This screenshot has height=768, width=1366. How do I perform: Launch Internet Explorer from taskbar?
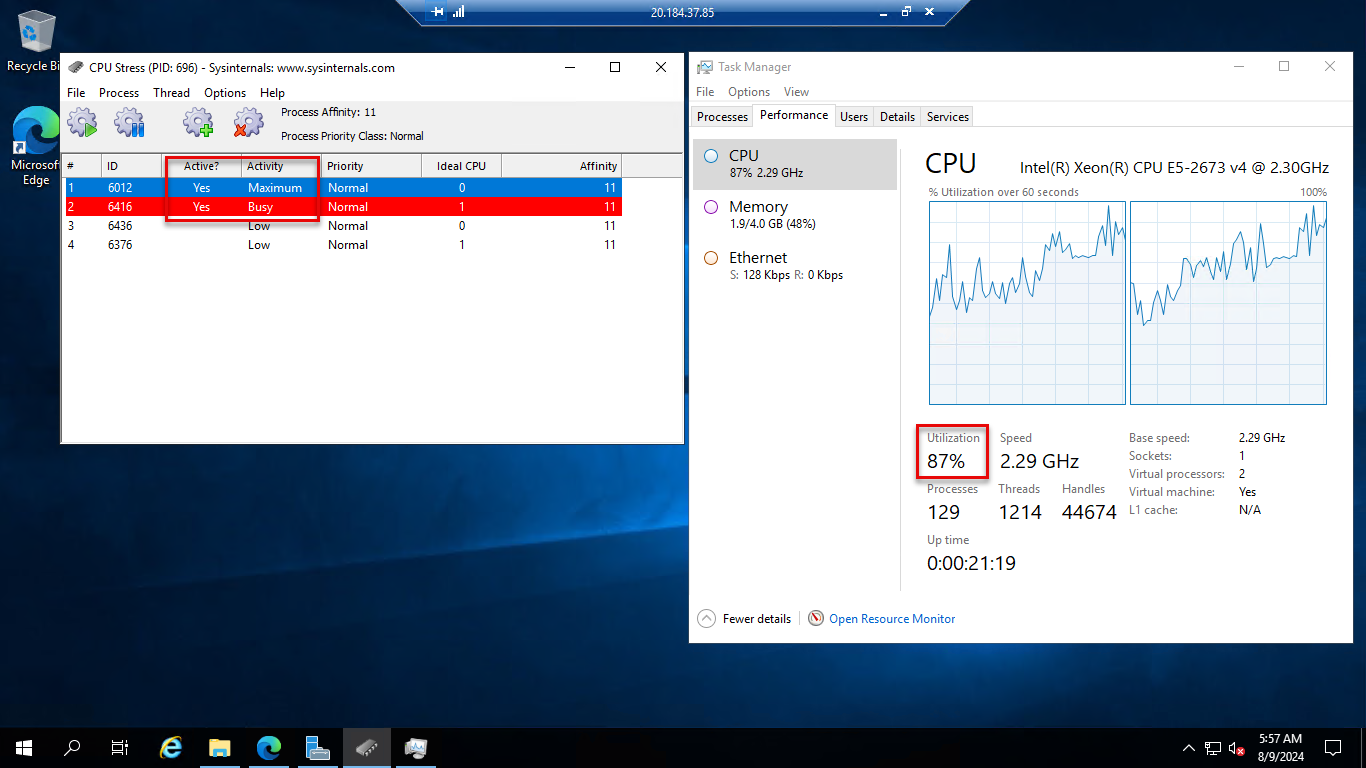[171, 747]
